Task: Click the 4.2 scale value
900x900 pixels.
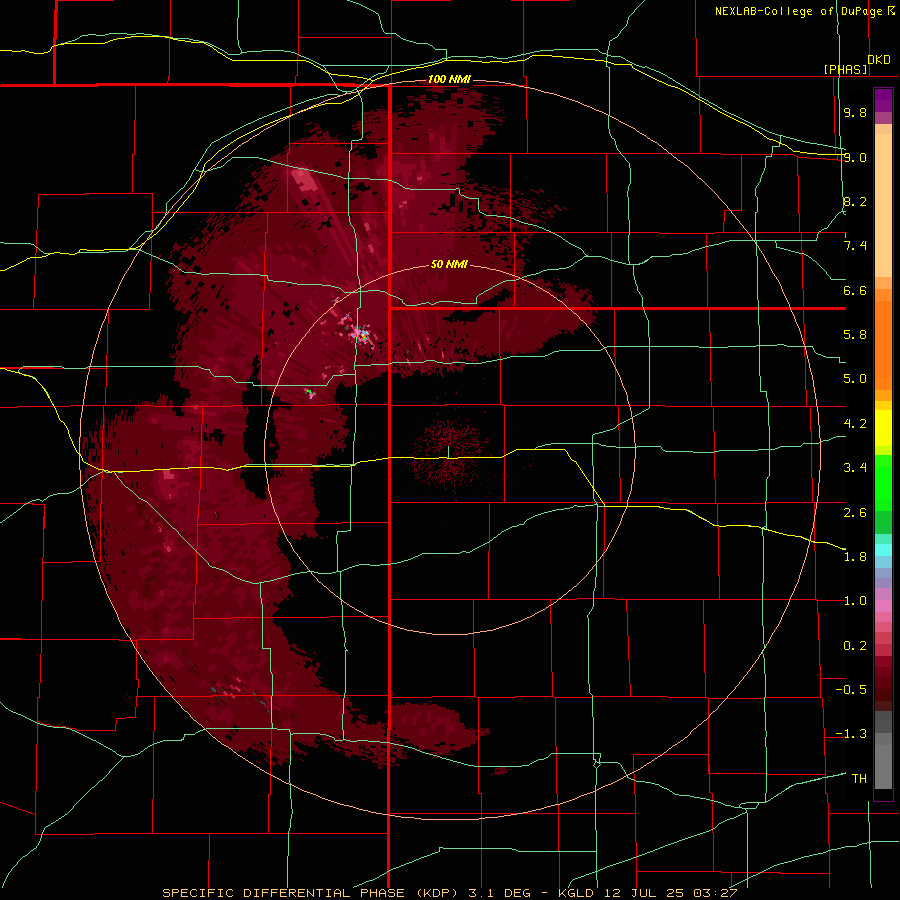Action: (x=855, y=424)
